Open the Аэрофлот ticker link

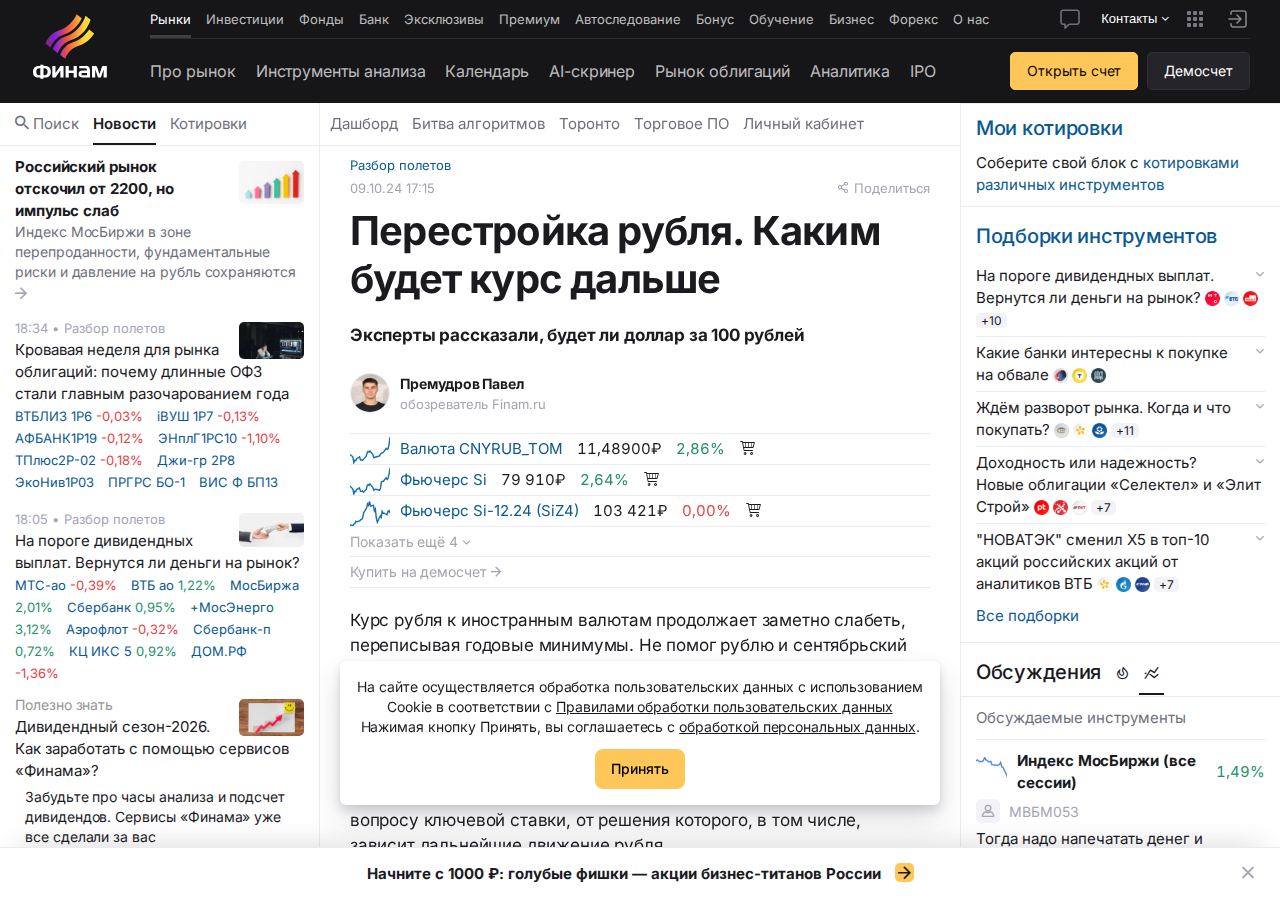97,630
